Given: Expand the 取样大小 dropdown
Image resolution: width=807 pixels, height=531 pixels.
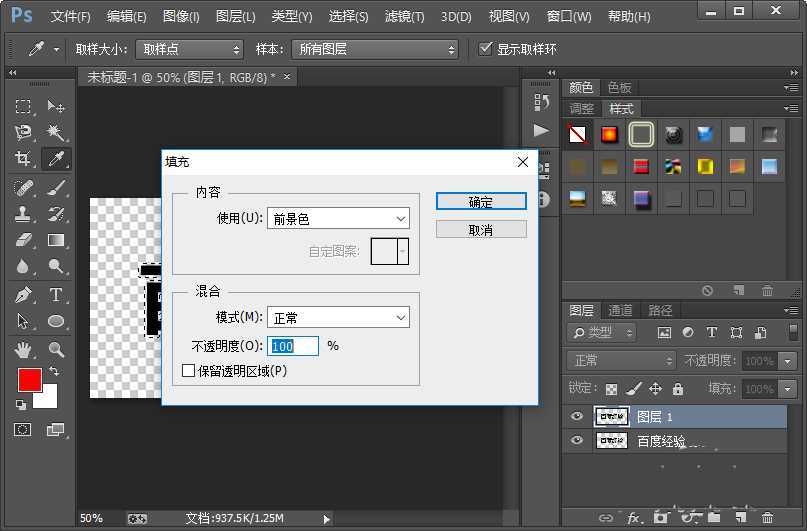Looking at the screenshot, I should [x=190, y=49].
